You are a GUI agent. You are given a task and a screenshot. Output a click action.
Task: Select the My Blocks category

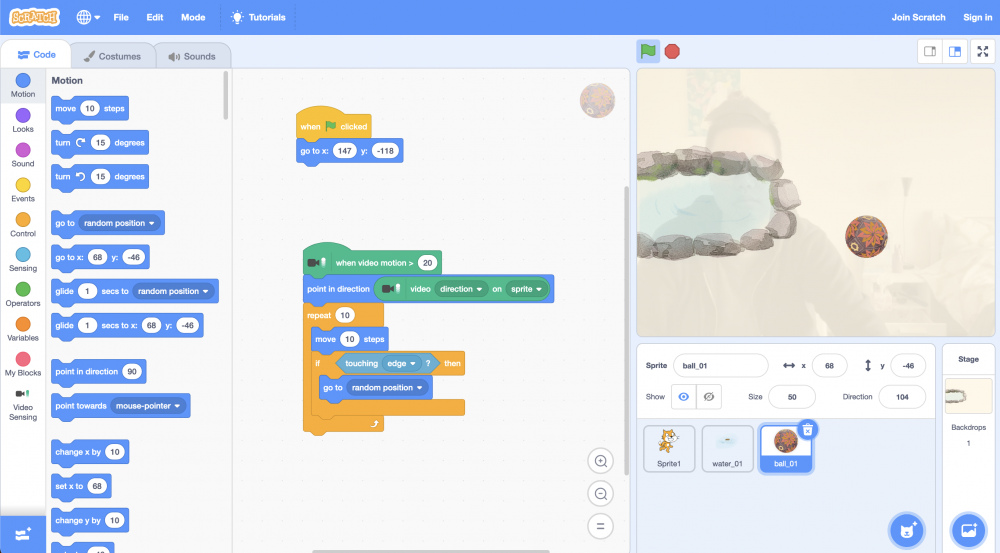click(23, 364)
